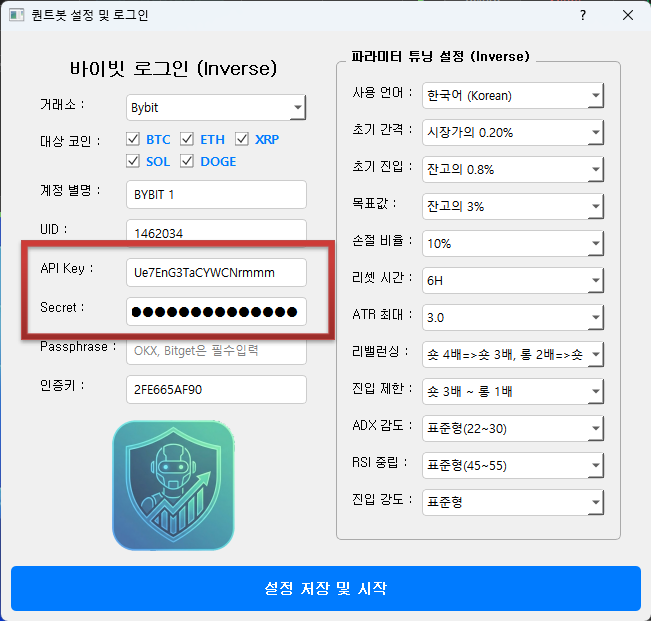Screen dimensions: 651x621
Task: Click the help question mark button
Action: click(x=583, y=15)
